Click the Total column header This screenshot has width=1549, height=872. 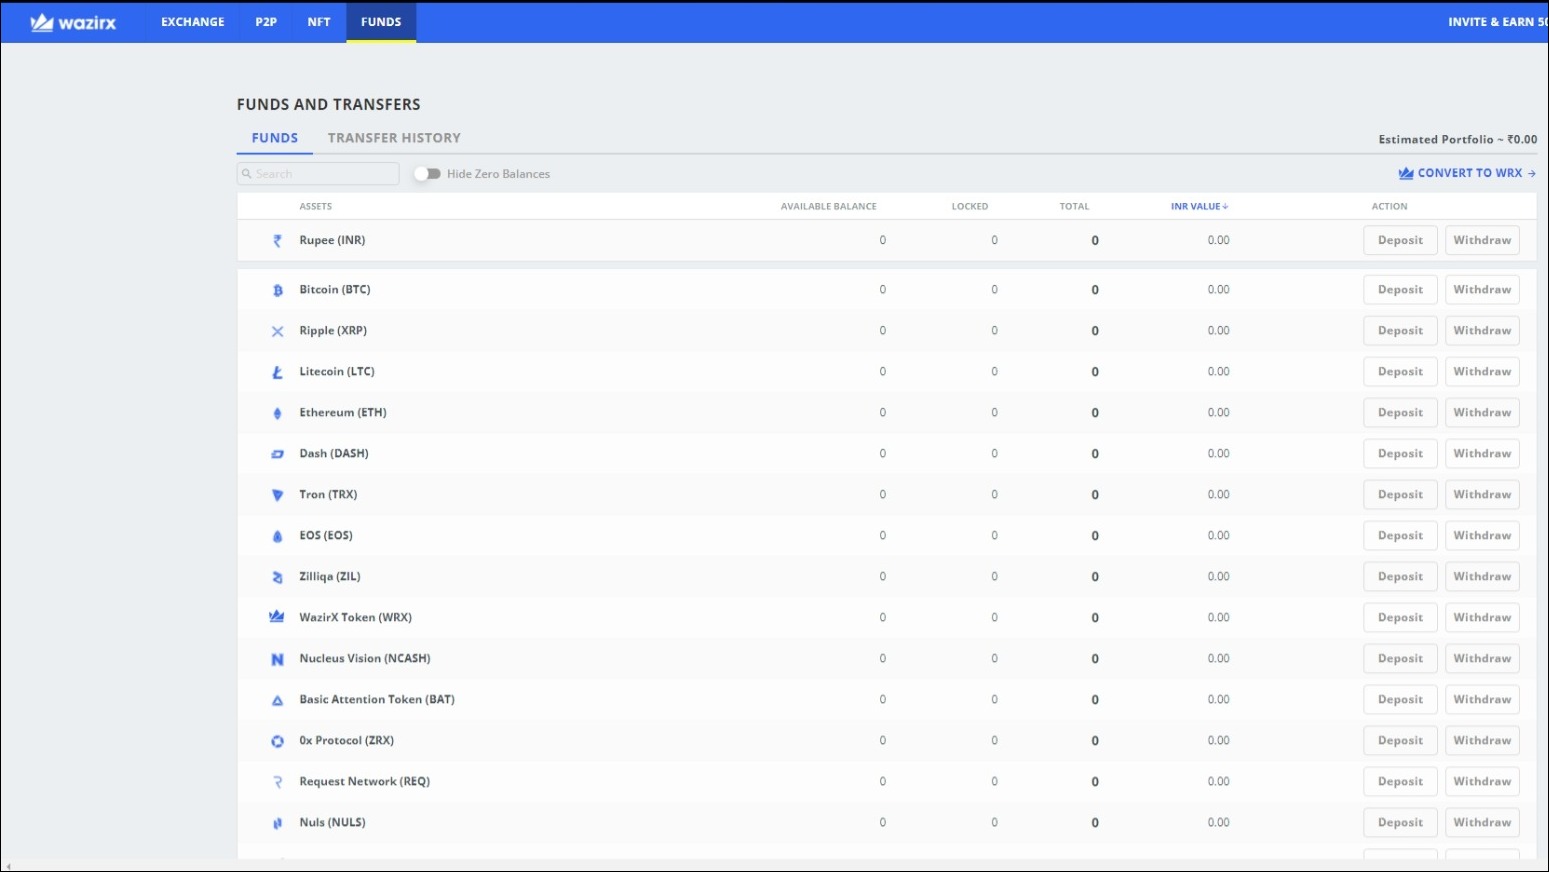tap(1075, 206)
